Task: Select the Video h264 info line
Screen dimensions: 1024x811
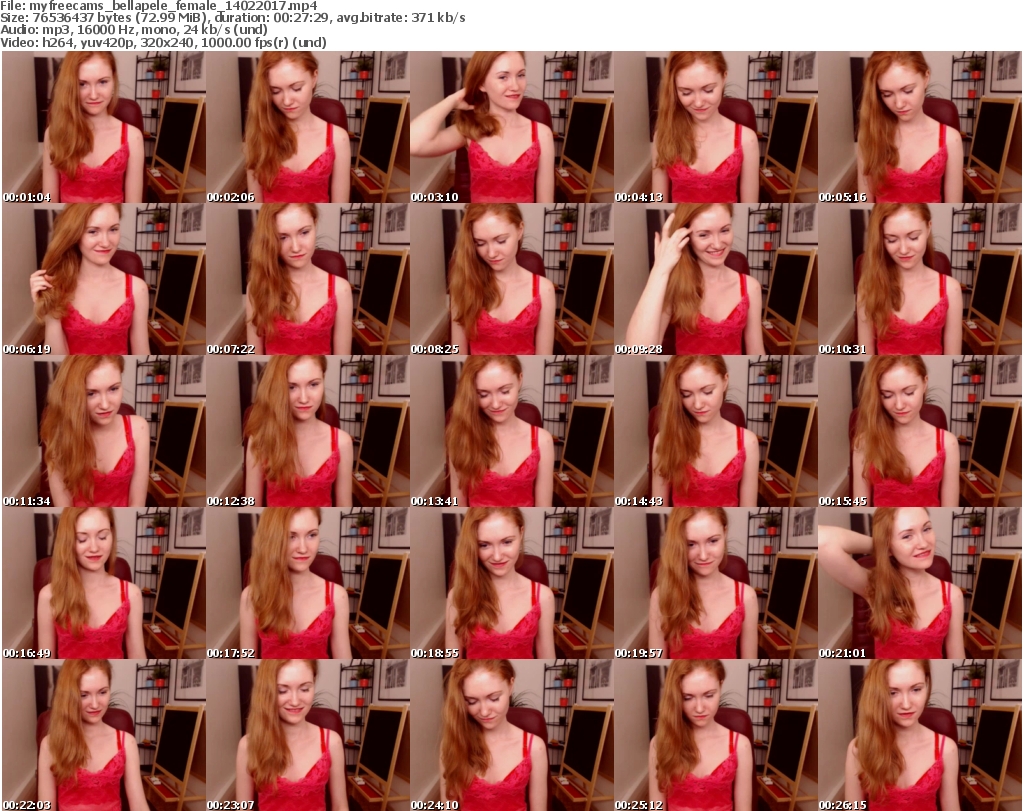Action: 163,42
